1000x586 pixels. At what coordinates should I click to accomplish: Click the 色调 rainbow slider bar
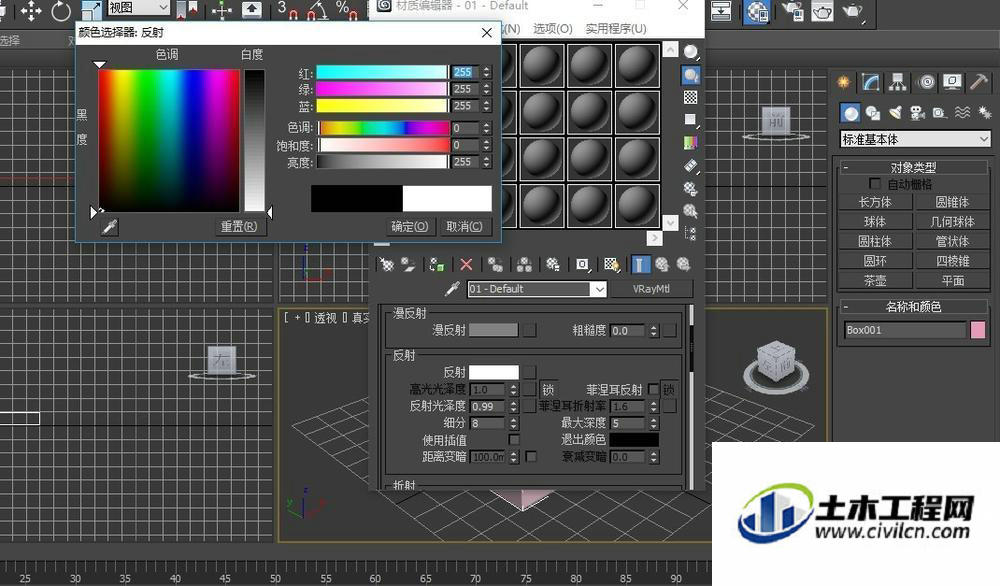click(x=385, y=128)
